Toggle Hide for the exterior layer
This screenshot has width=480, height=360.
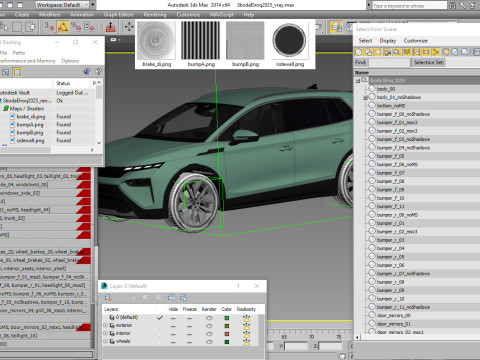tap(173, 326)
